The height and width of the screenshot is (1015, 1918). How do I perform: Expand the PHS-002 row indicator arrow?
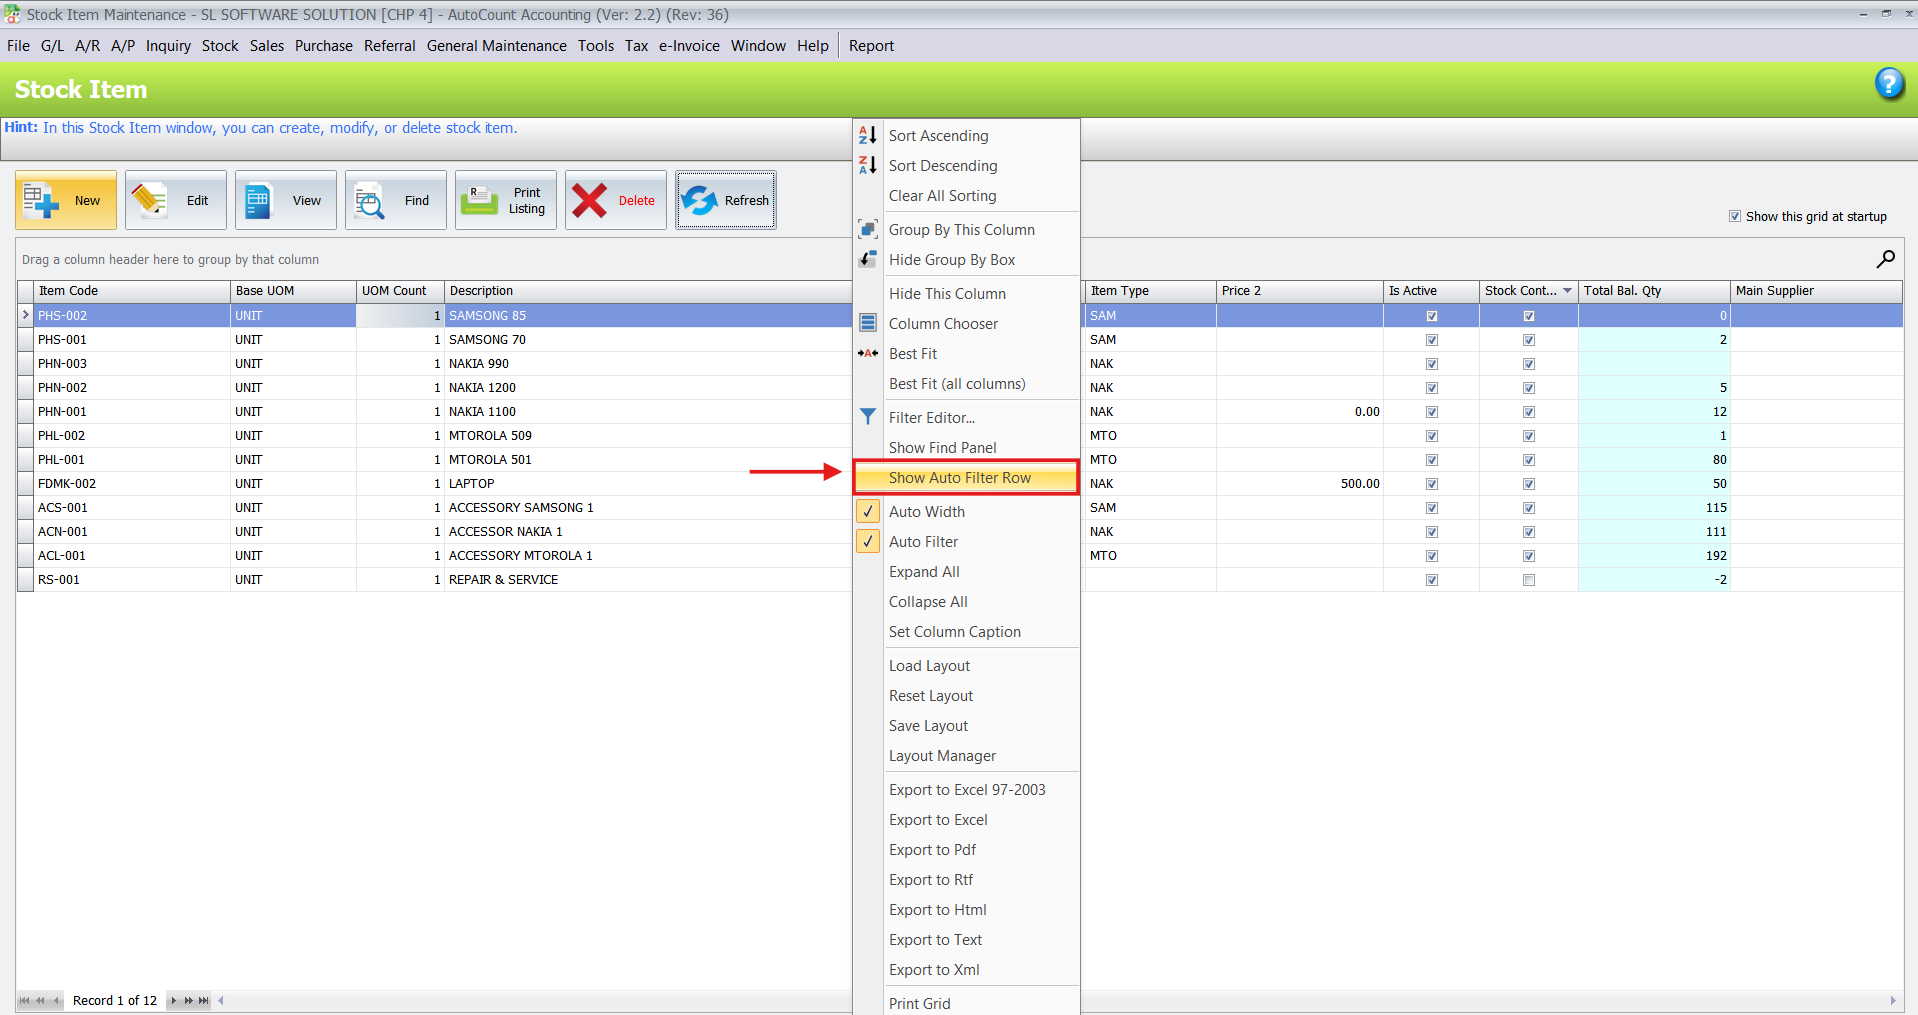[26, 315]
